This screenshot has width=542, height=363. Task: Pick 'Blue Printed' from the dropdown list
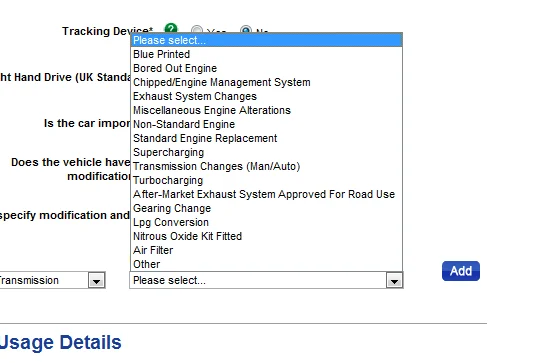coord(267,54)
